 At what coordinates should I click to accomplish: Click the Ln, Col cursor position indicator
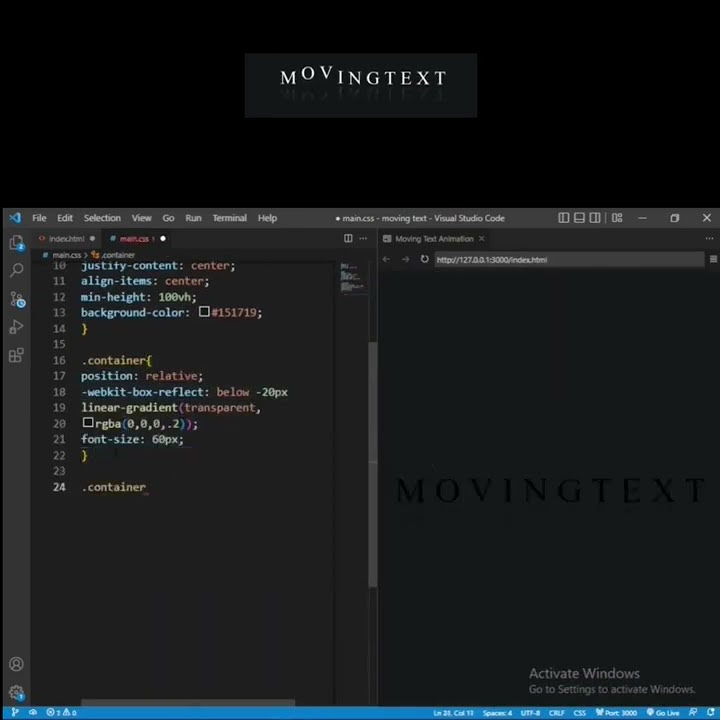point(453,713)
